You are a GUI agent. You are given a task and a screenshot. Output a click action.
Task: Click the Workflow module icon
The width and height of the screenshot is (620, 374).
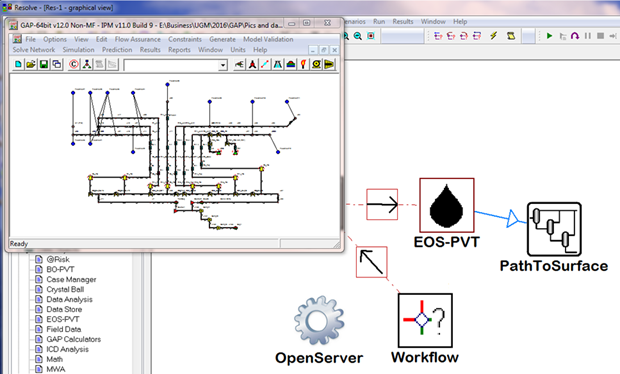click(x=425, y=321)
